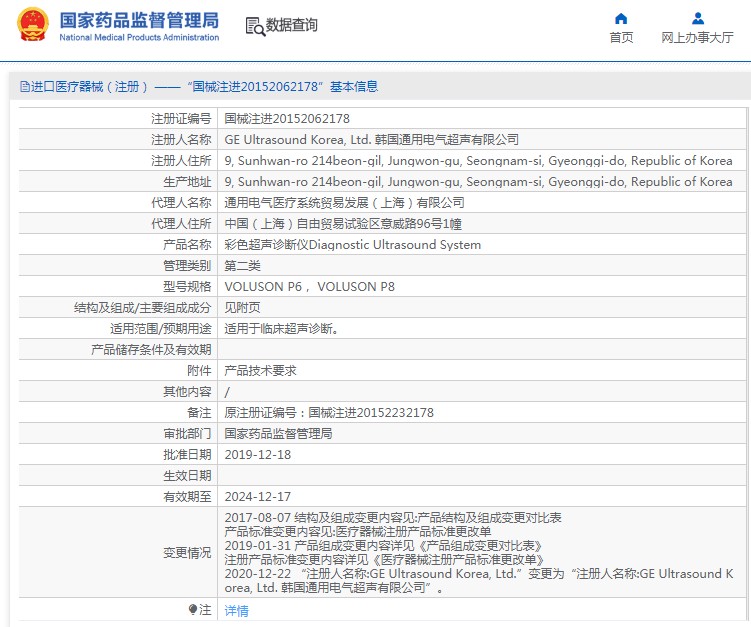Click the 备注 label
Viewport: 751px width, 627px height.
[199, 413]
